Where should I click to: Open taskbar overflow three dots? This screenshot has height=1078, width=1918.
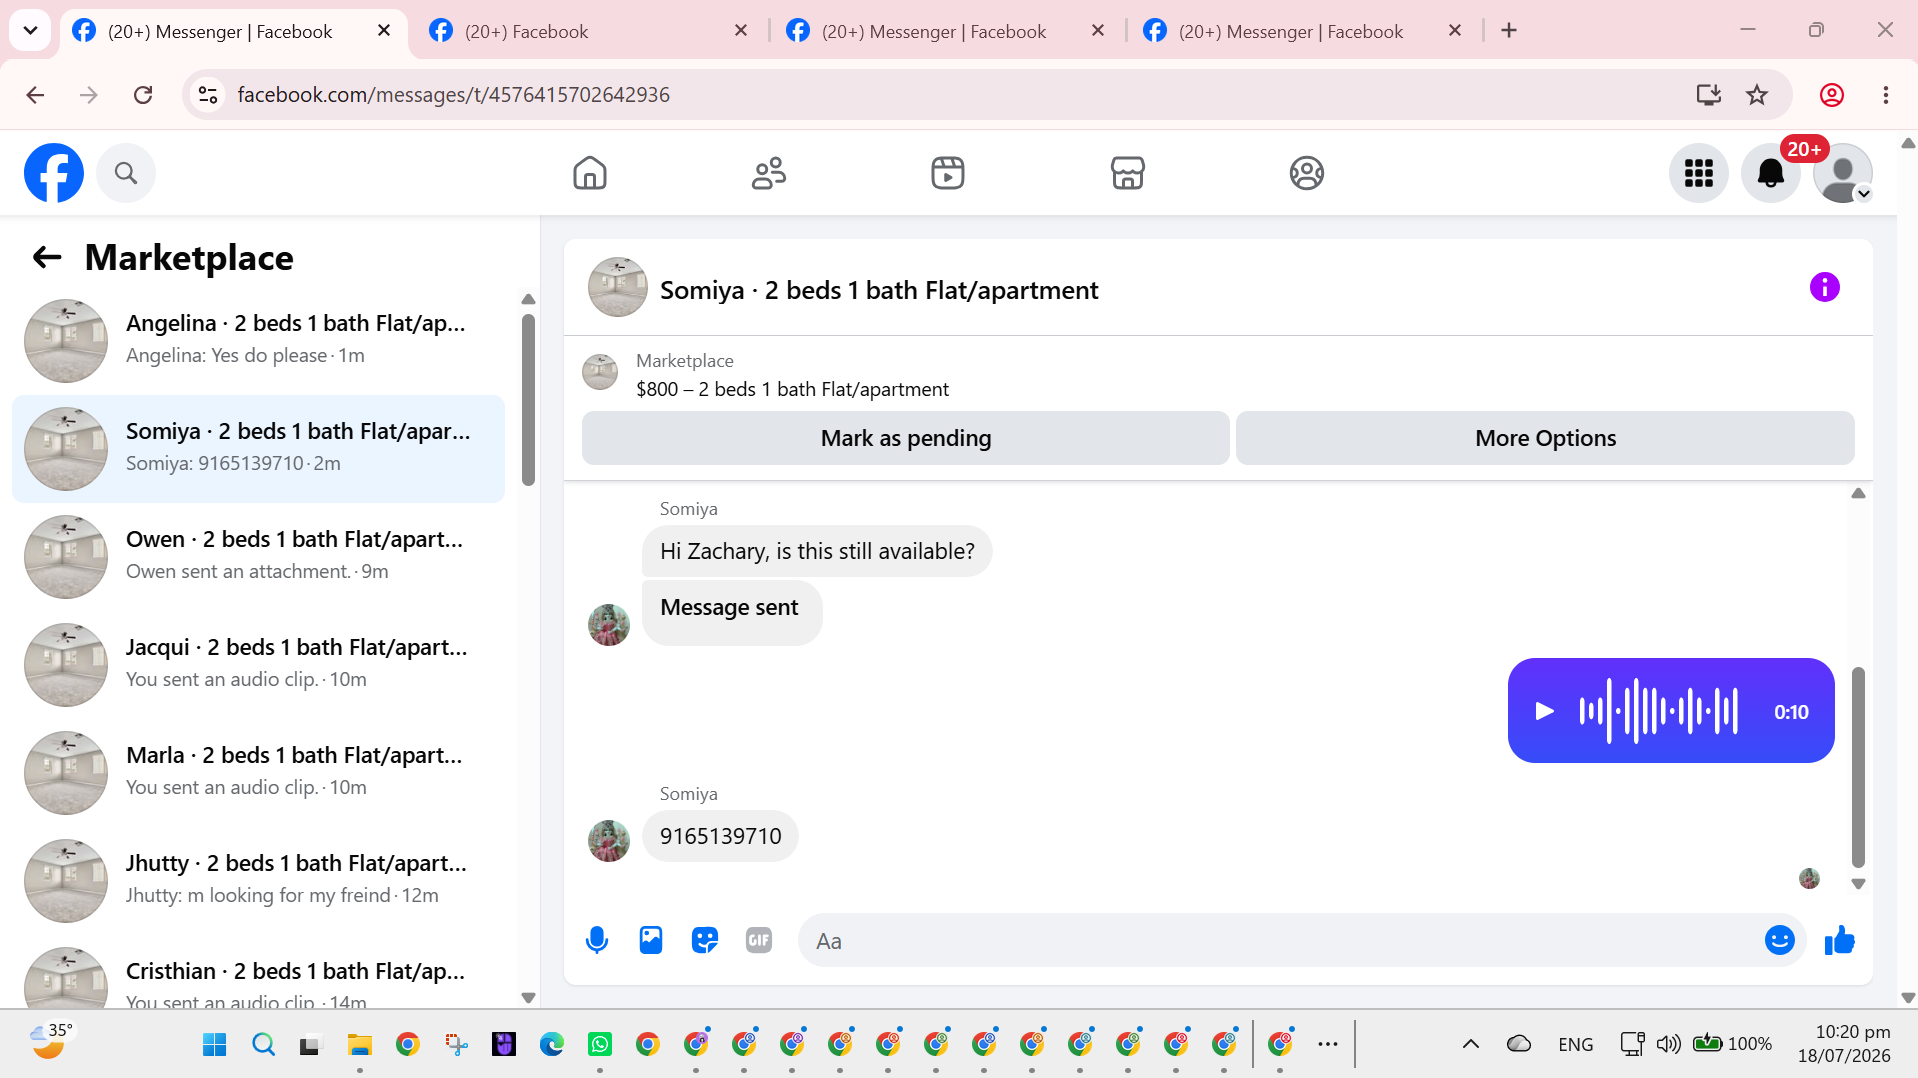point(1327,1045)
